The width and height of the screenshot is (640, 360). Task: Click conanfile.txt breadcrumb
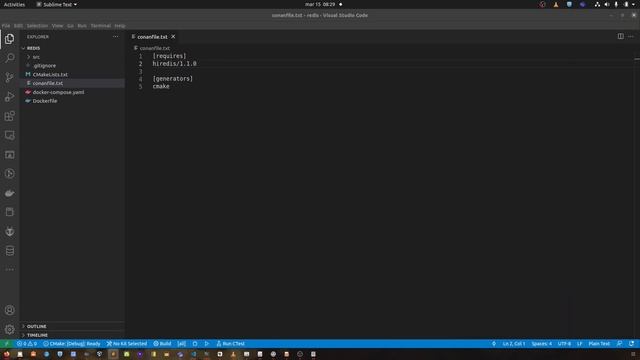(155, 48)
